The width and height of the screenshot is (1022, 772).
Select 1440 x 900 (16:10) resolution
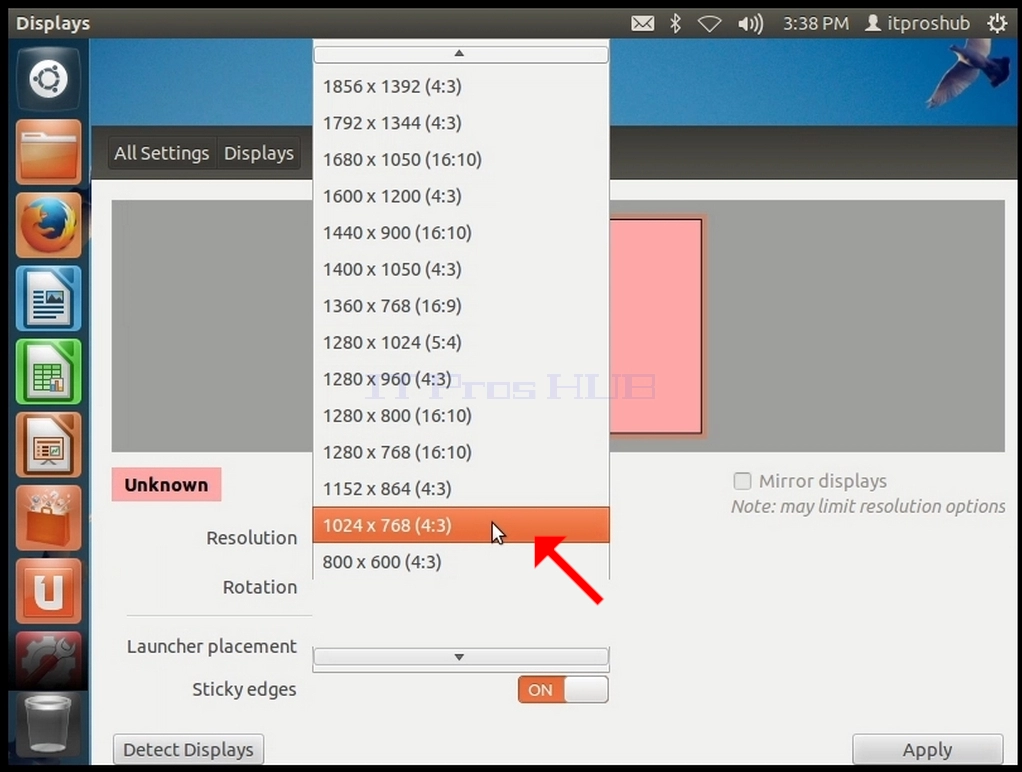click(x=461, y=232)
